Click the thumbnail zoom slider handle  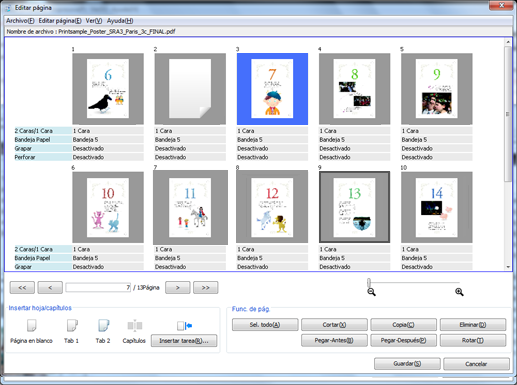369,282
